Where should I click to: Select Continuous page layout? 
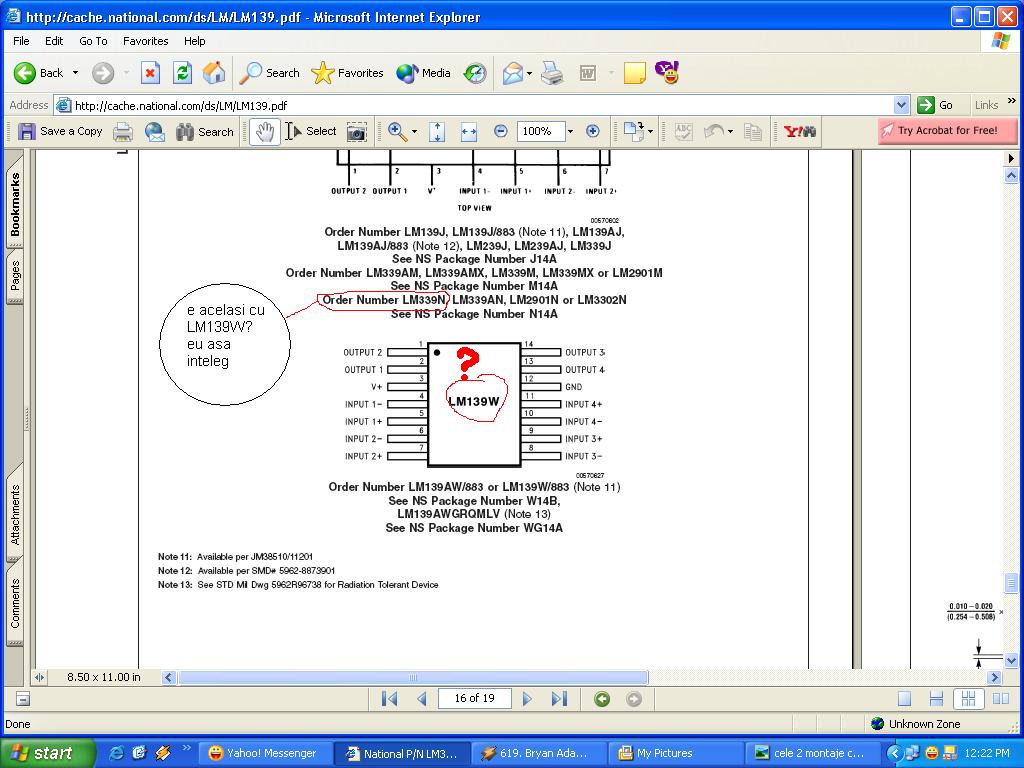coord(936,699)
